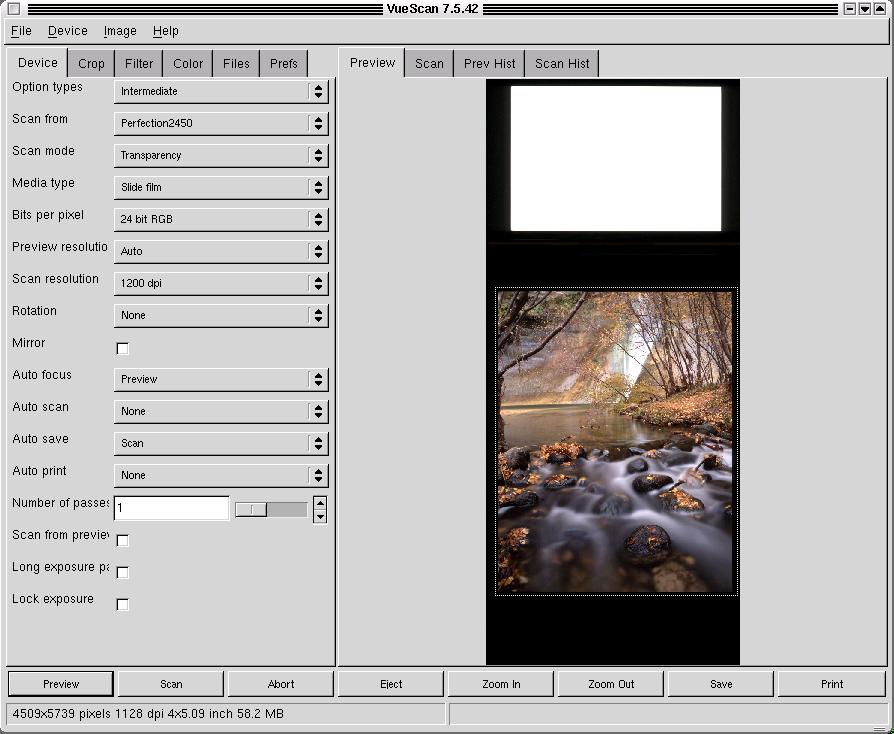The image size is (894, 734).
Task: Expand the Option types Intermediate dropdown
Action: [220, 91]
